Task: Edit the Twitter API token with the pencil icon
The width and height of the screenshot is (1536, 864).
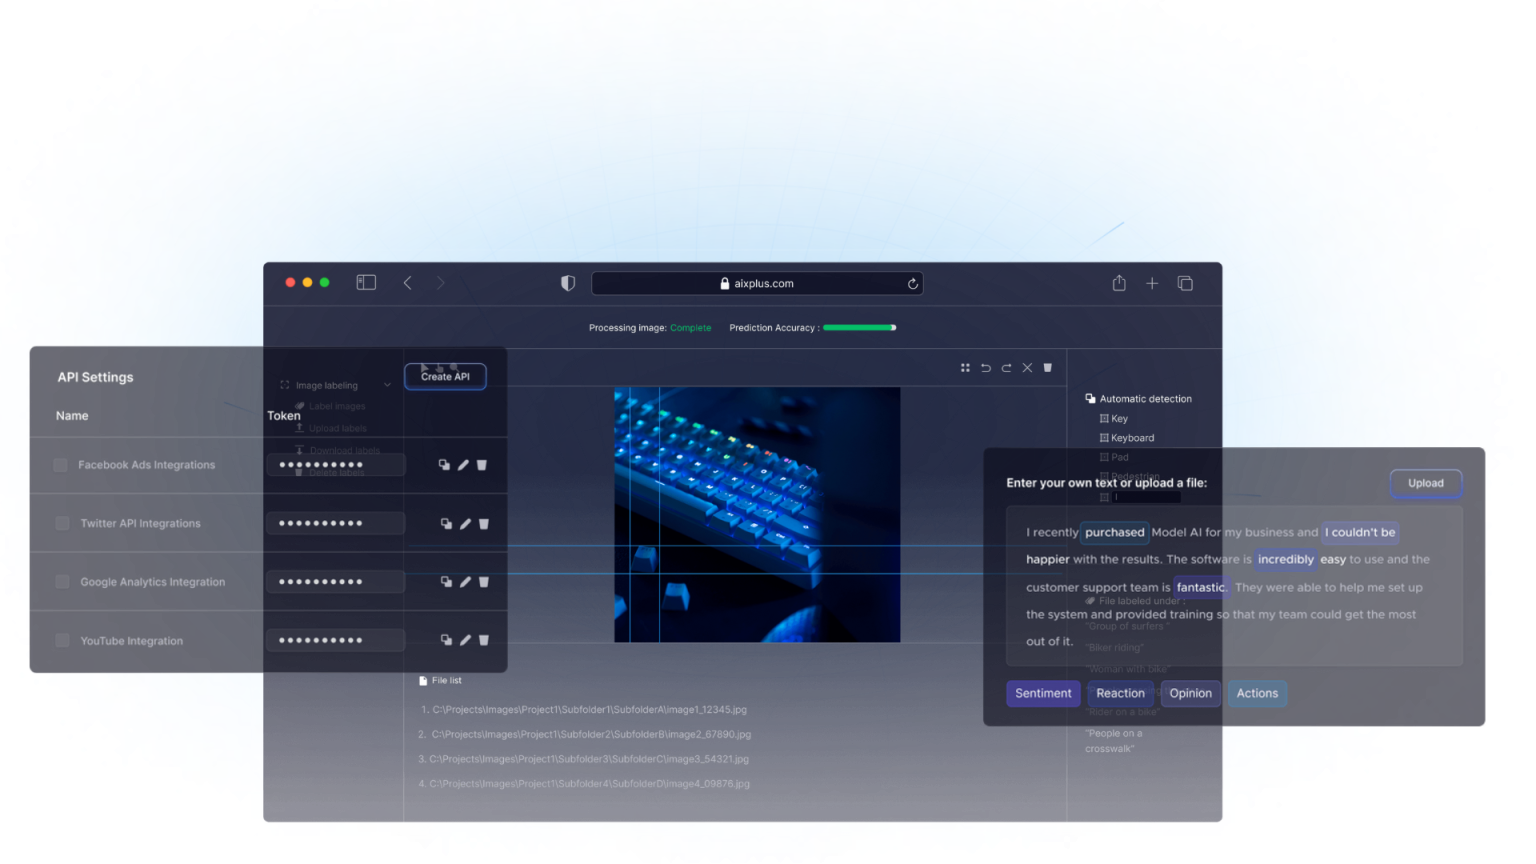Action: point(464,523)
